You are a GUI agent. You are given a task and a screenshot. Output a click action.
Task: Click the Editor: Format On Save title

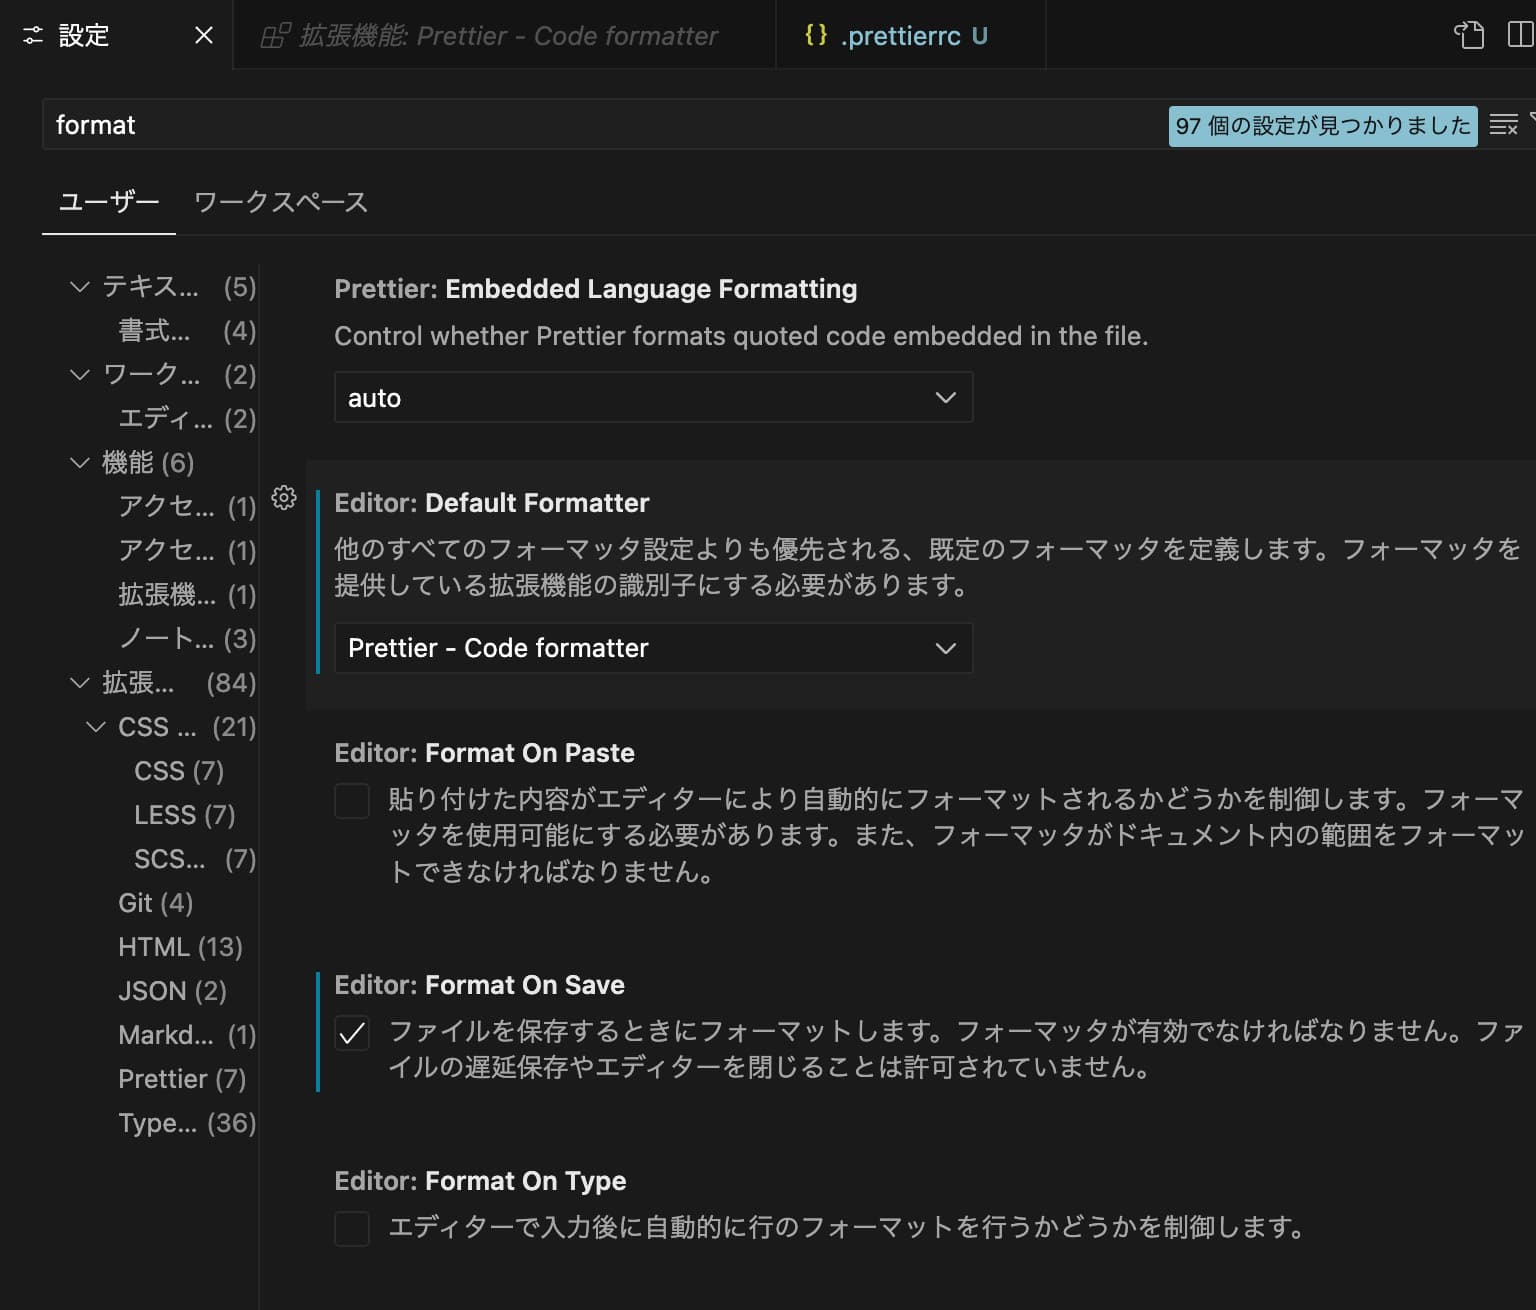[x=479, y=985]
